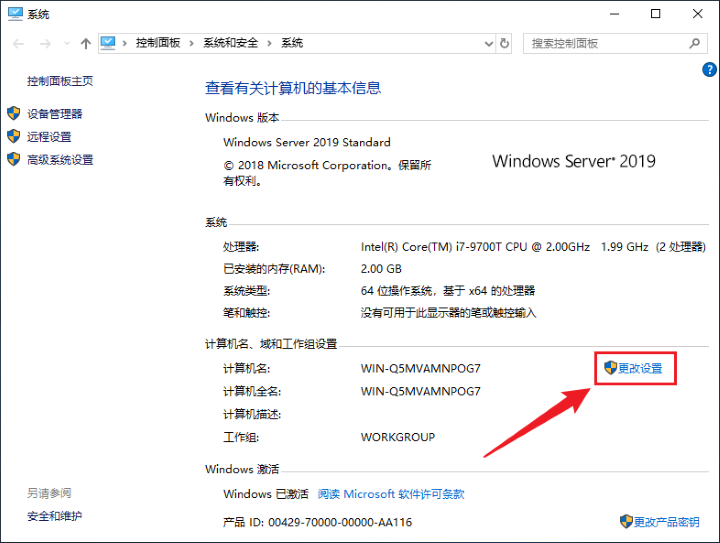Minimize the 系统 window
Image resolution: width=720 pixels, height=543 pixels.
[x=614, y=14]
